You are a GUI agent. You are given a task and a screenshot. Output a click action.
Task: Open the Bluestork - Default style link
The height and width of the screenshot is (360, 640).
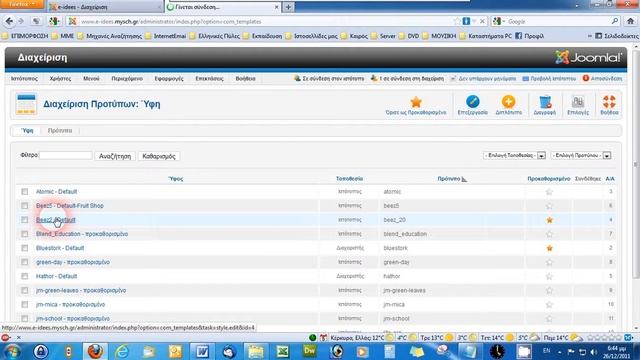tap(60, 248)
